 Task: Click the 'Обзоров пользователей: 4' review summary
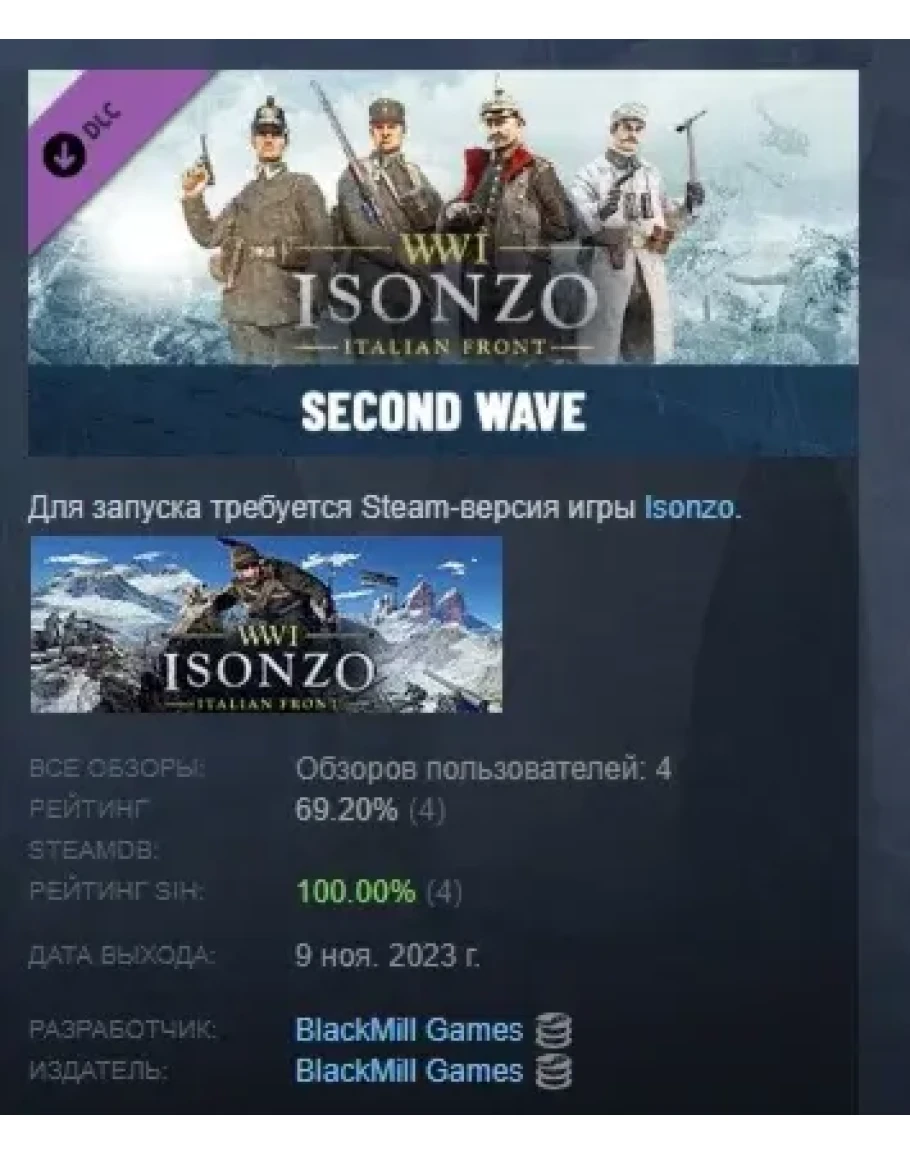coord(483,769)
